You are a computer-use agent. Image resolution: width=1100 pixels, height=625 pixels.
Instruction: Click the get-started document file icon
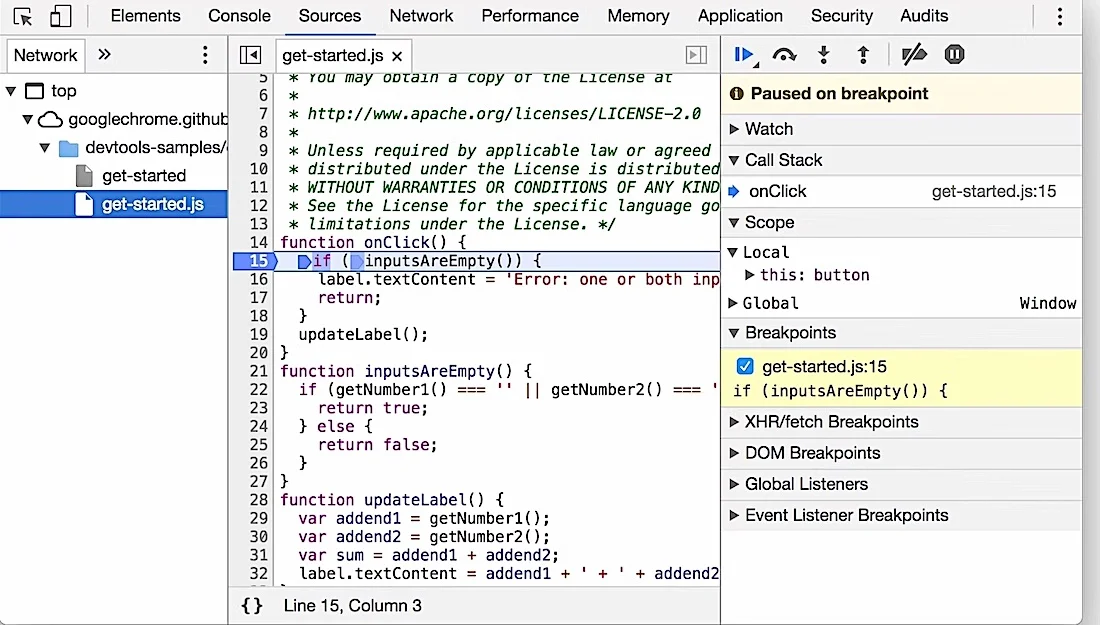tap(84, 175)
